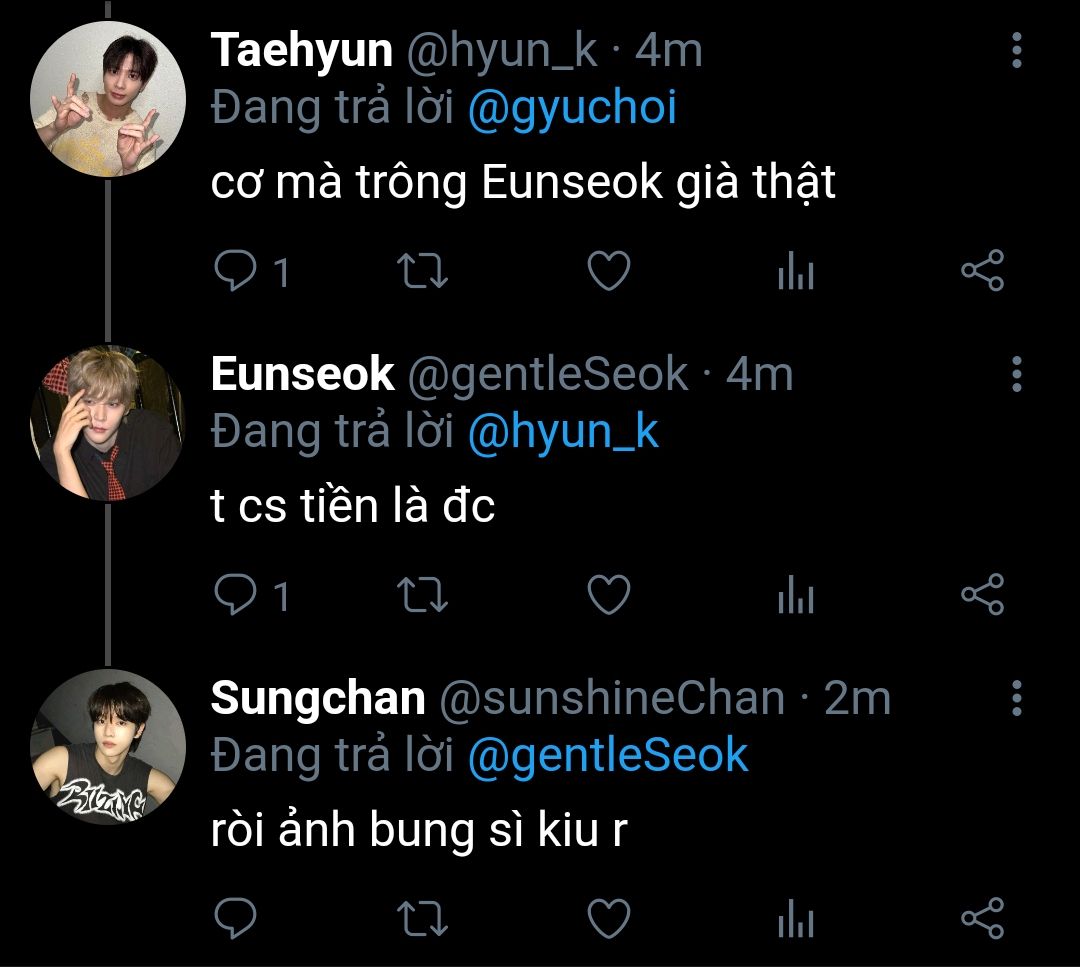Like Sungchan's tweet
This screenshot has height=967, width=1080.
click(608, 918)
